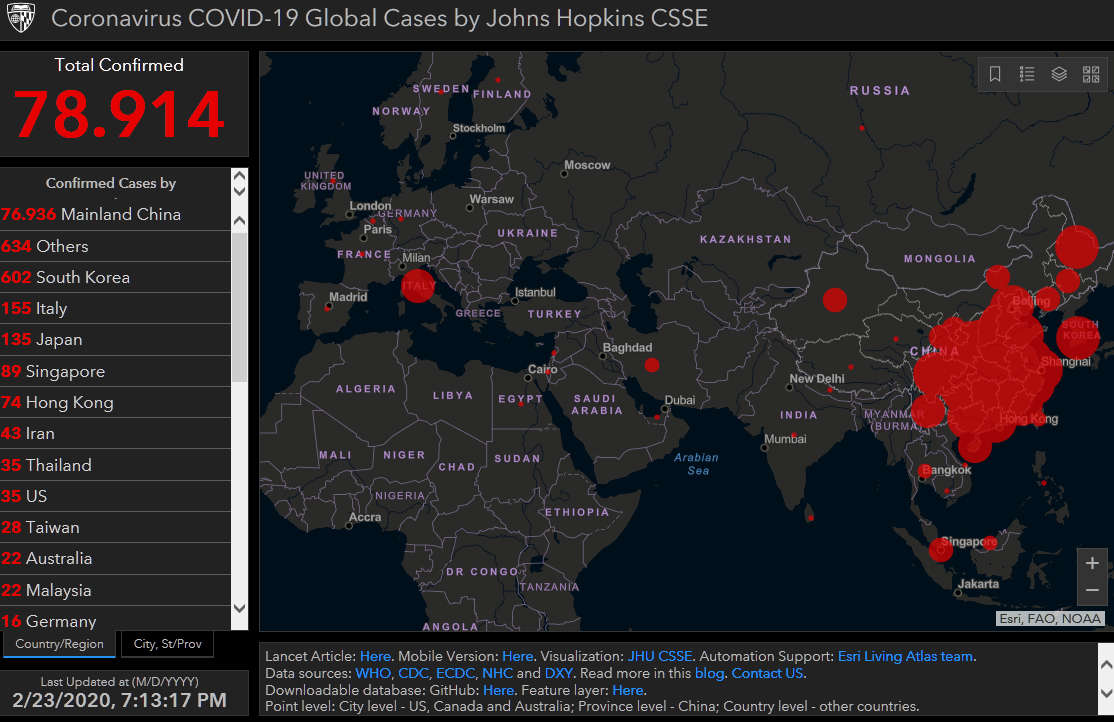1114x722 pixels.
Task: Open the GitHub Here link
Action: (499, 690)
